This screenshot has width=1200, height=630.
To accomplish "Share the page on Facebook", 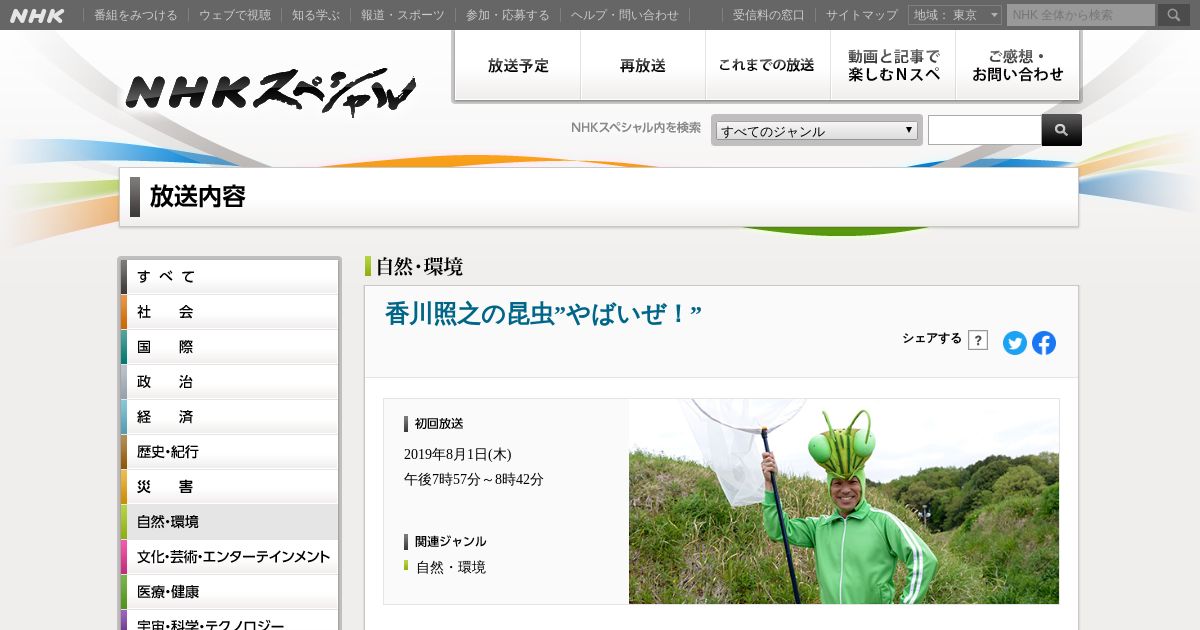I will pos(1044,343).
